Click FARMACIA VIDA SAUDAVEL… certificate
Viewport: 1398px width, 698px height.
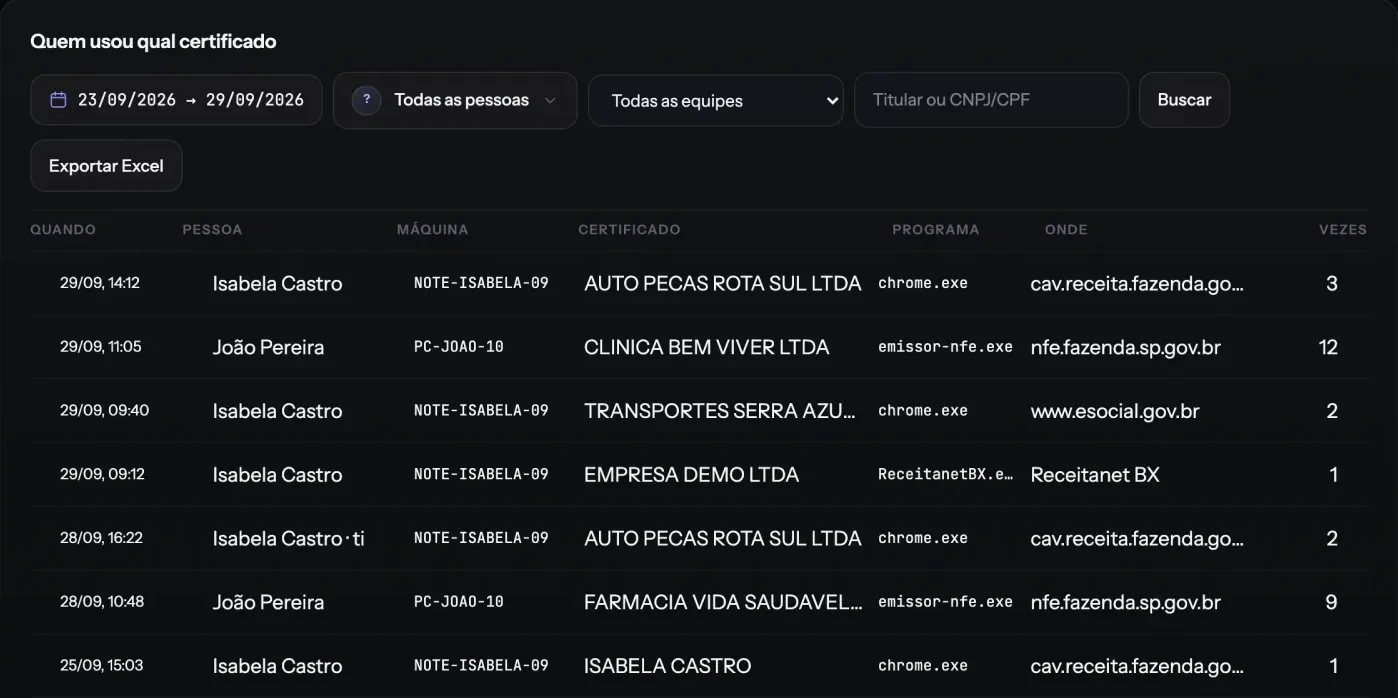(x=723, y=603)
